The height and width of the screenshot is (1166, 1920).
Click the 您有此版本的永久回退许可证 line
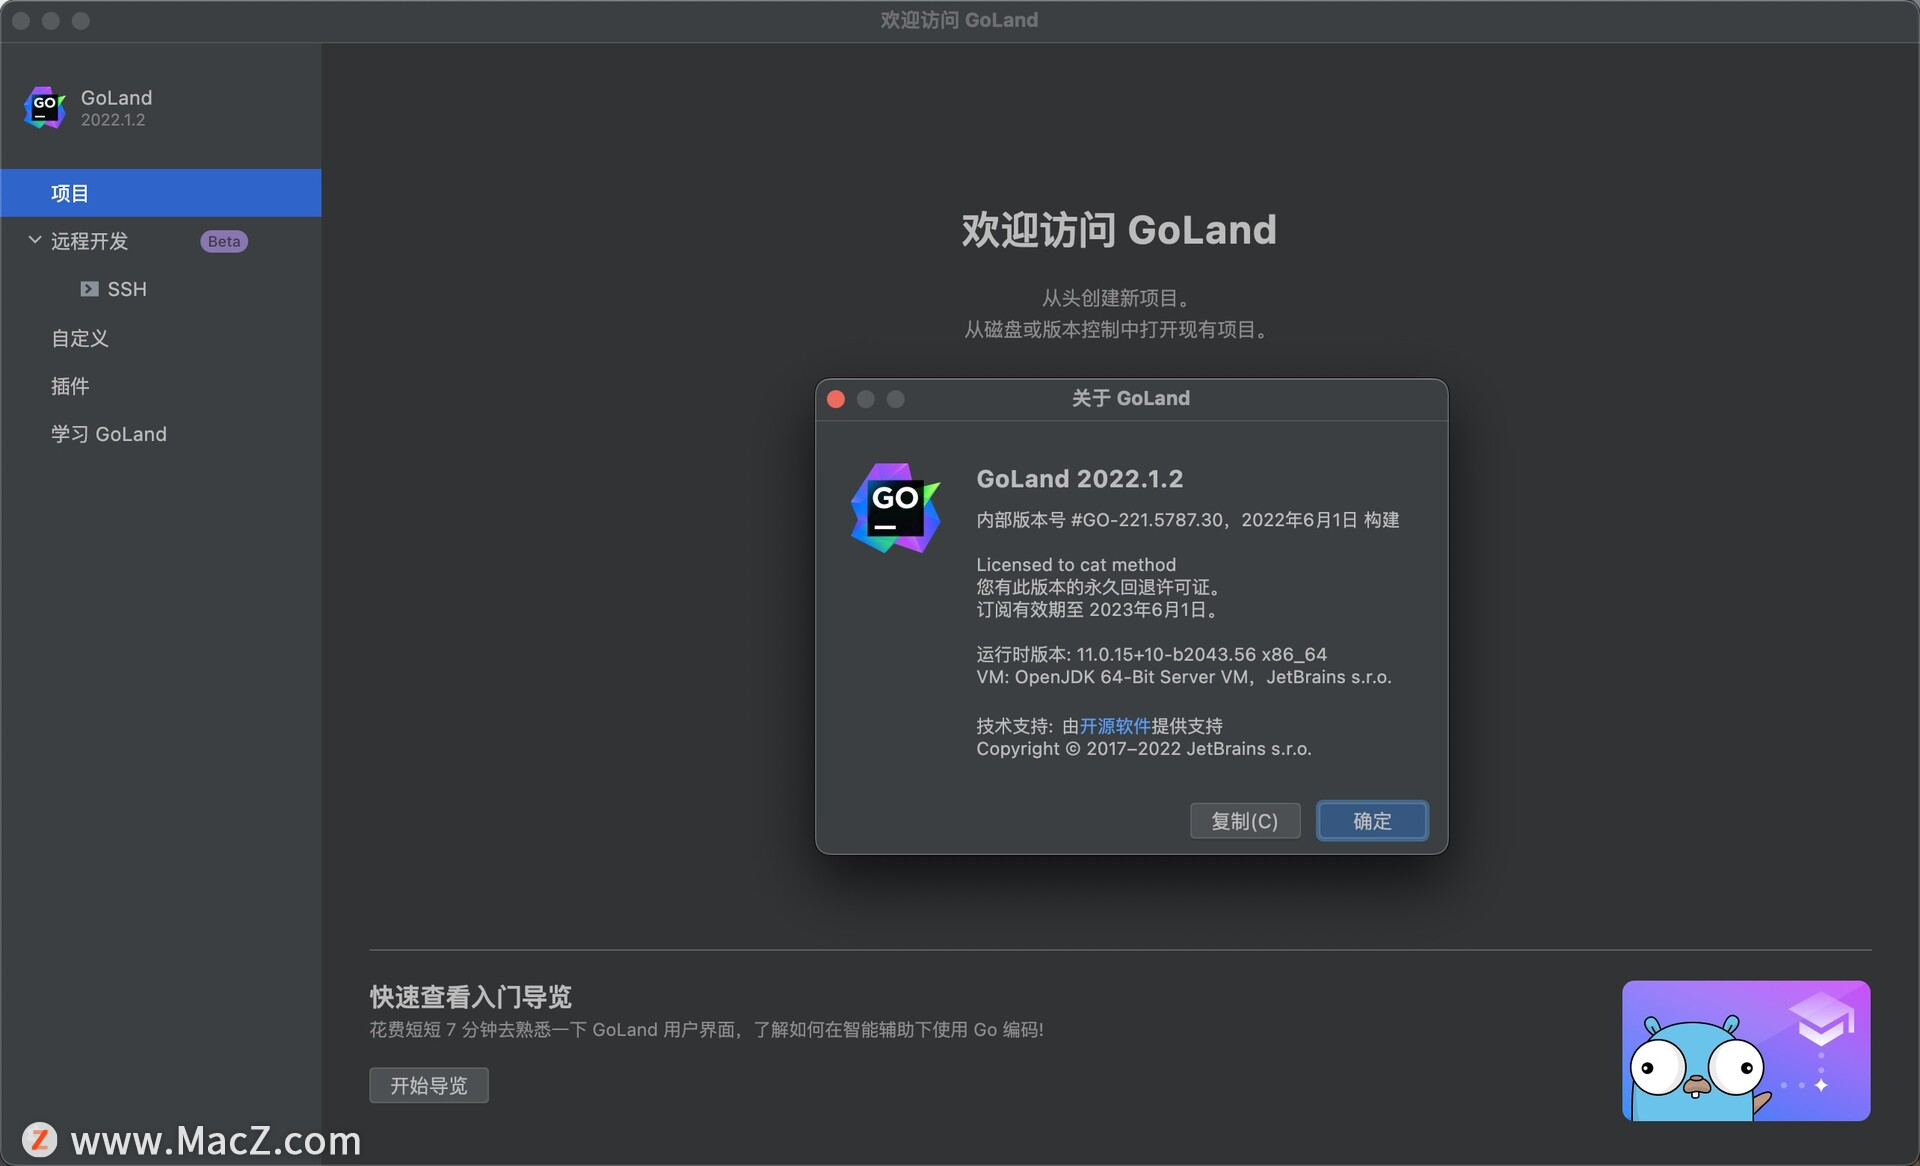pyautogui.click(x=1099, y=587)
